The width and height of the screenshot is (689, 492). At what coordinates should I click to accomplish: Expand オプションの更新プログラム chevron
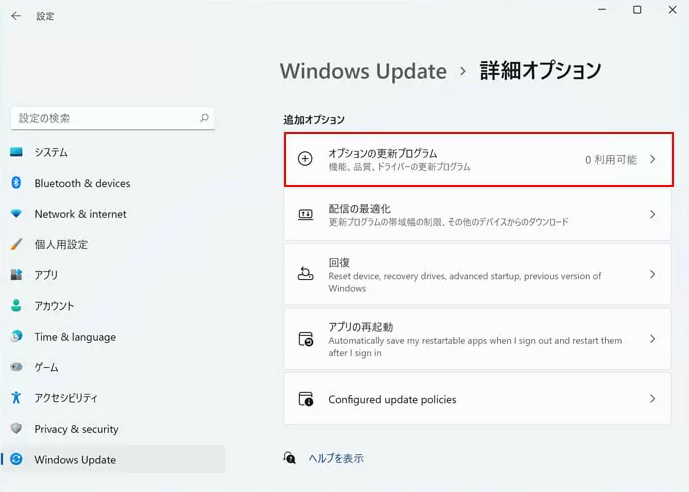click(653, 159)
